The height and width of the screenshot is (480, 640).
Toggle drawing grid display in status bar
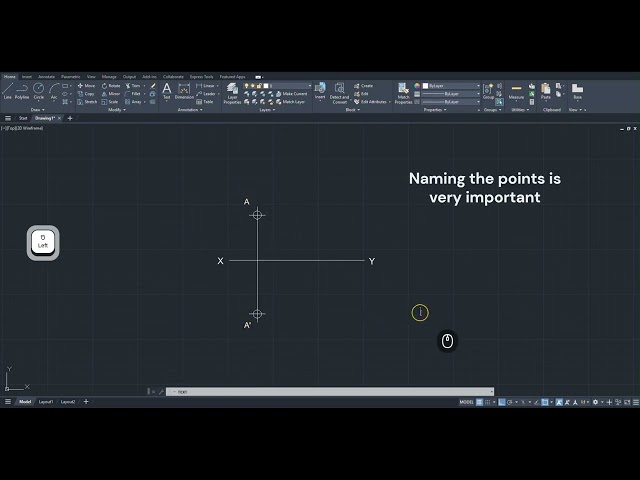point(480,402)
